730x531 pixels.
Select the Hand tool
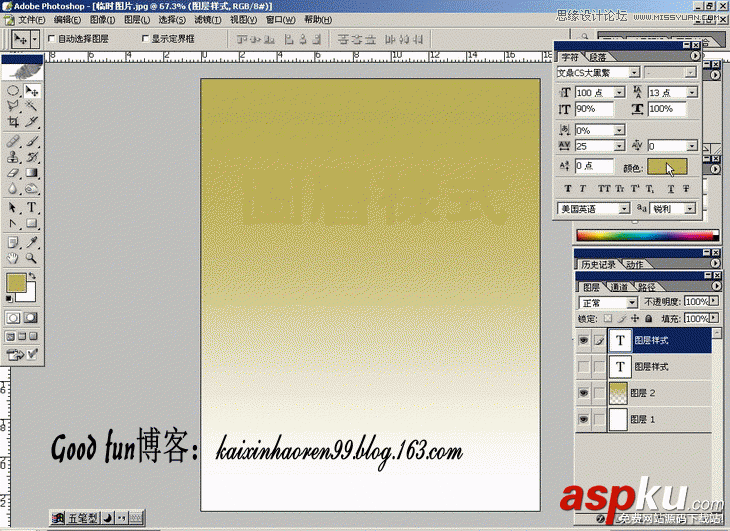13,258
